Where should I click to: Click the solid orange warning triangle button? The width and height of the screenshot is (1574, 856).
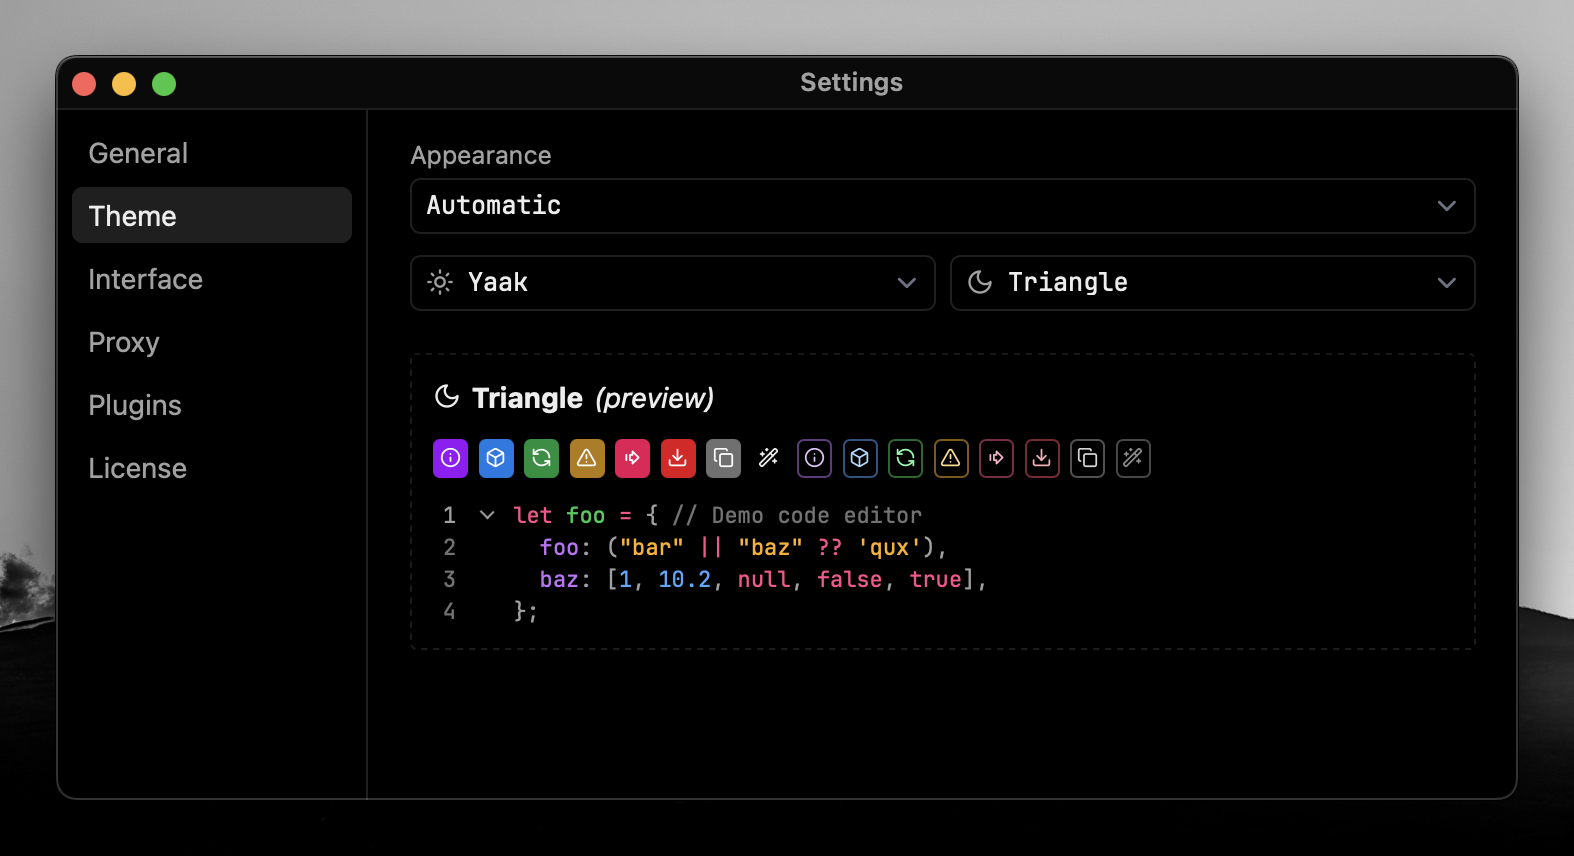click(587, 458)
